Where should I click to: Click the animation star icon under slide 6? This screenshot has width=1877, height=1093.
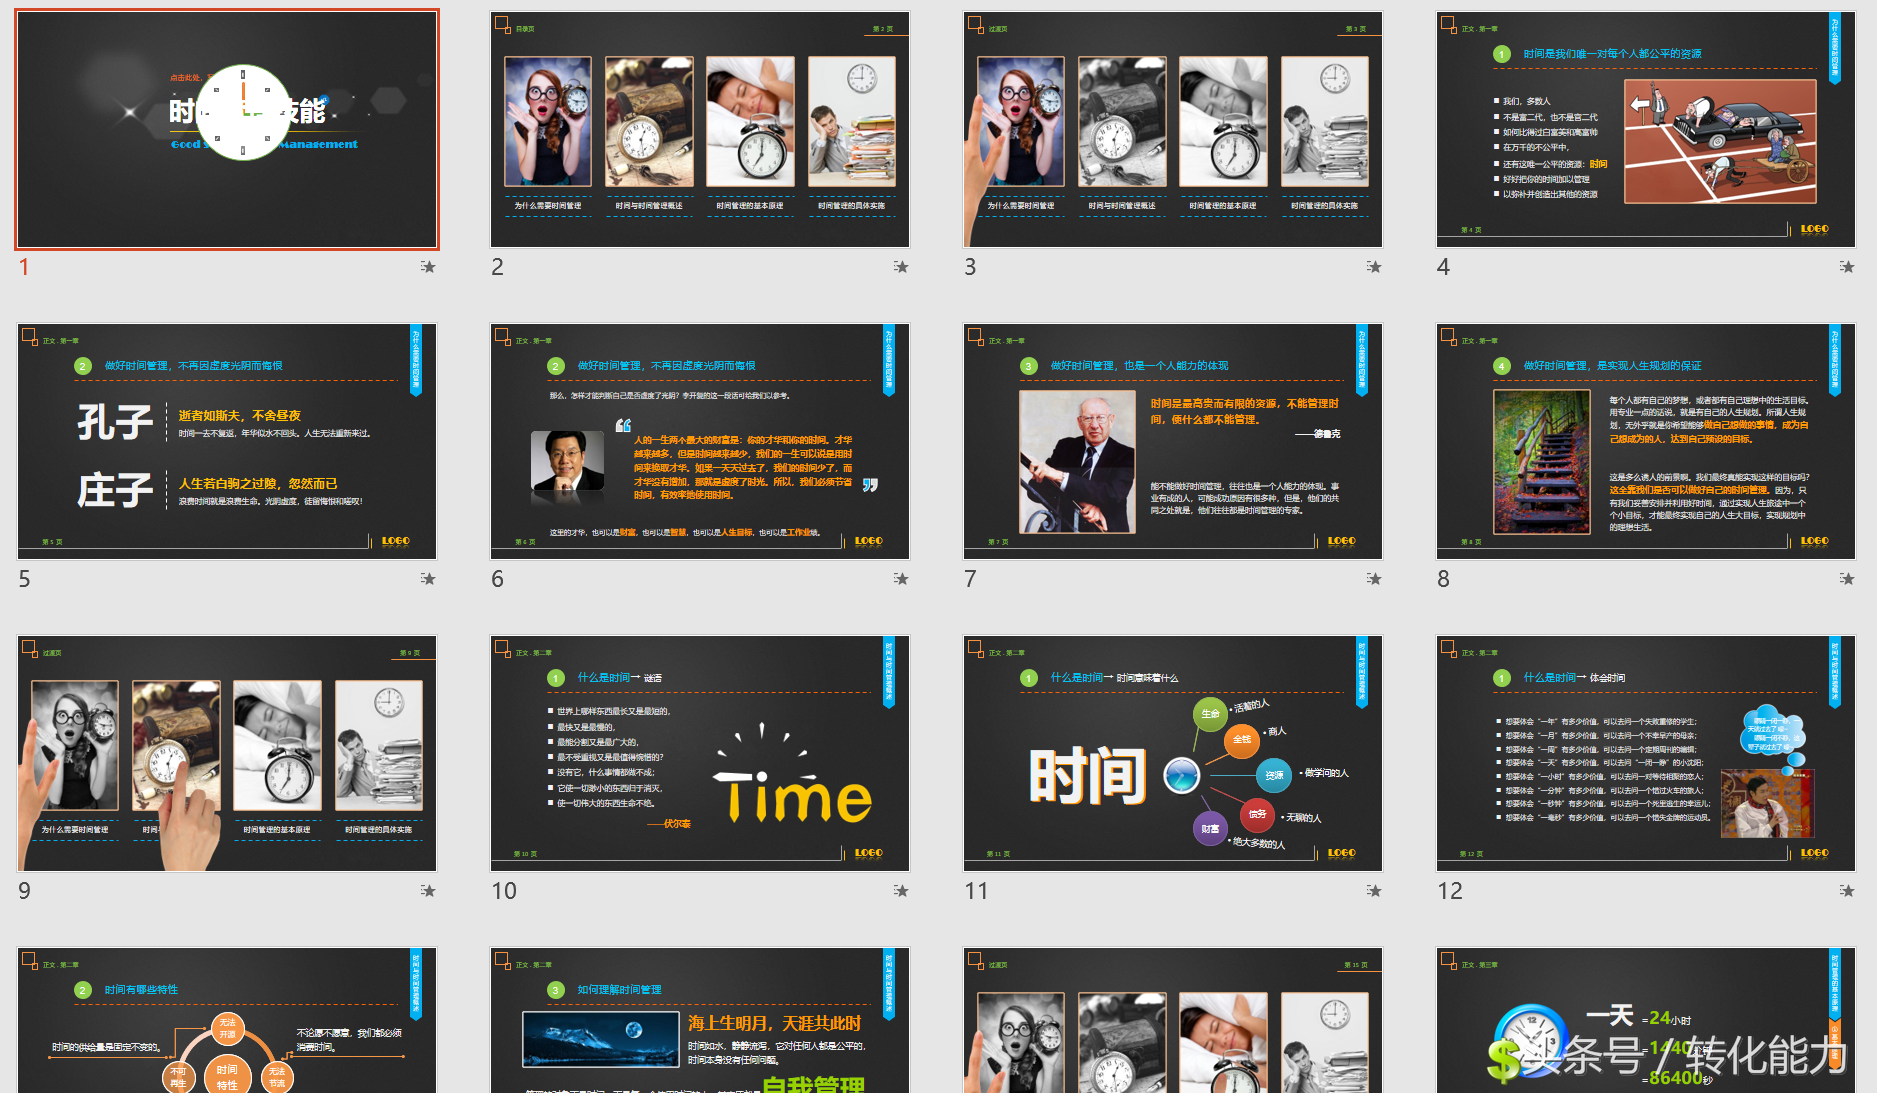[901, 579]
